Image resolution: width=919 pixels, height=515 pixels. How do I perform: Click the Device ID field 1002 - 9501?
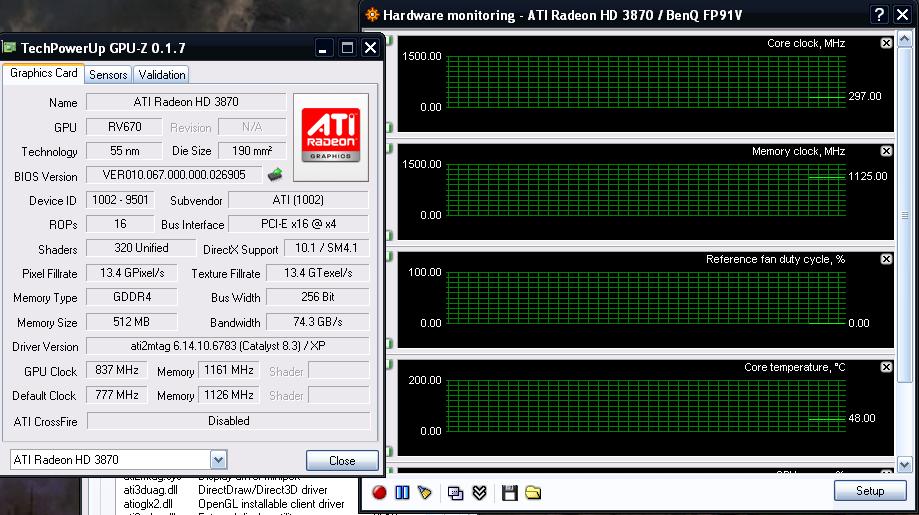click(x=120, y=200)
